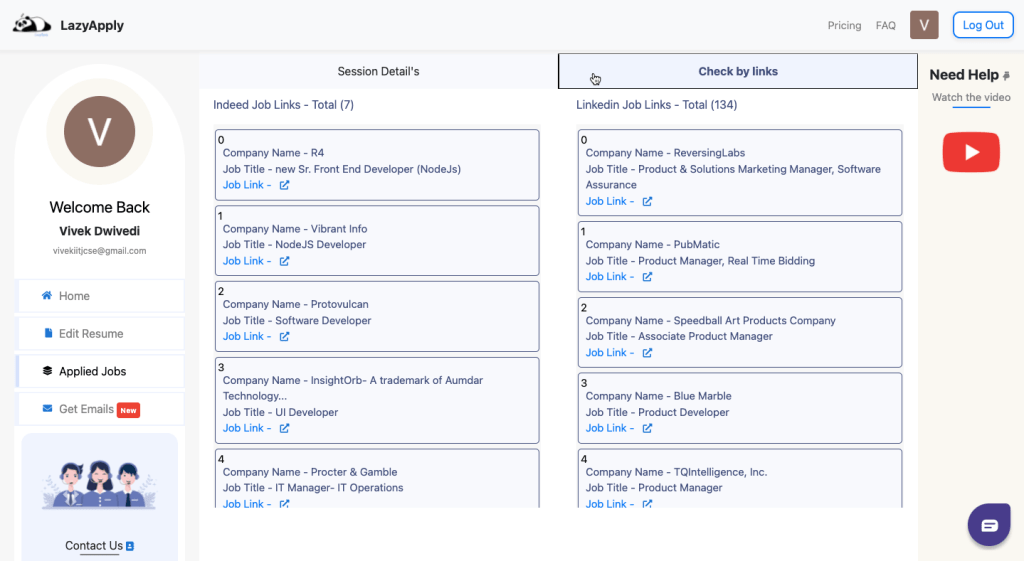Image resolution: width=1024 pixels, height=561 pixels.
Task: Open external link icon for PubMatic job
Action: click(x=647, y=276)
